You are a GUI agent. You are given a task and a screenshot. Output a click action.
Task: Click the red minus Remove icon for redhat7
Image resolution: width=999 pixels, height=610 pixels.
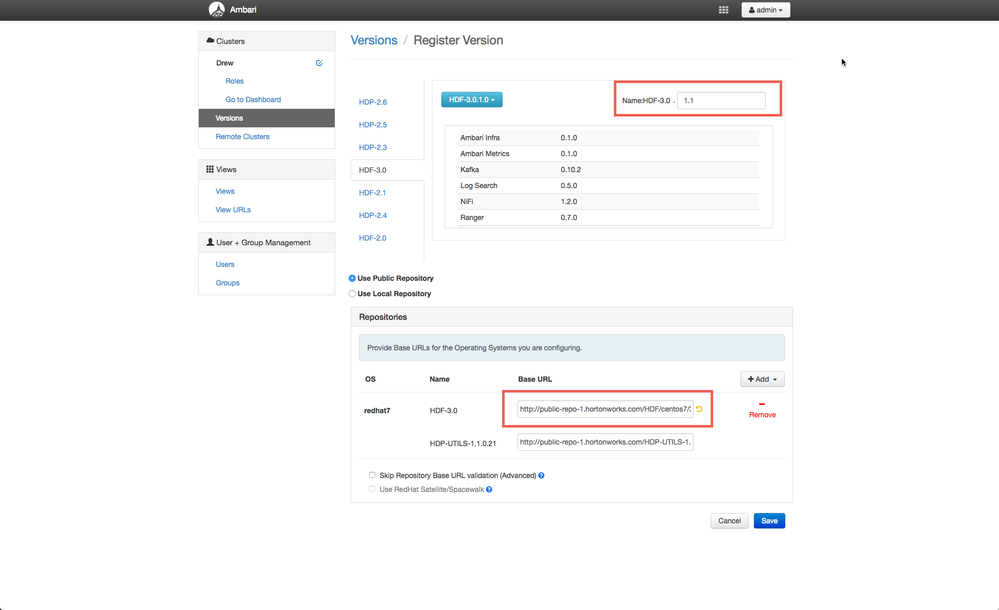[761, 404]
